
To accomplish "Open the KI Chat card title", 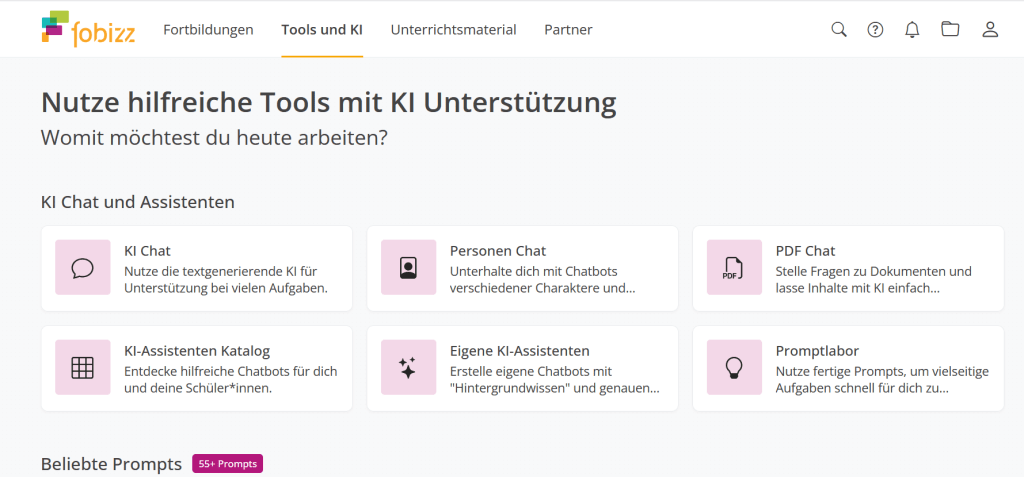I will click(x=147, y=251).
